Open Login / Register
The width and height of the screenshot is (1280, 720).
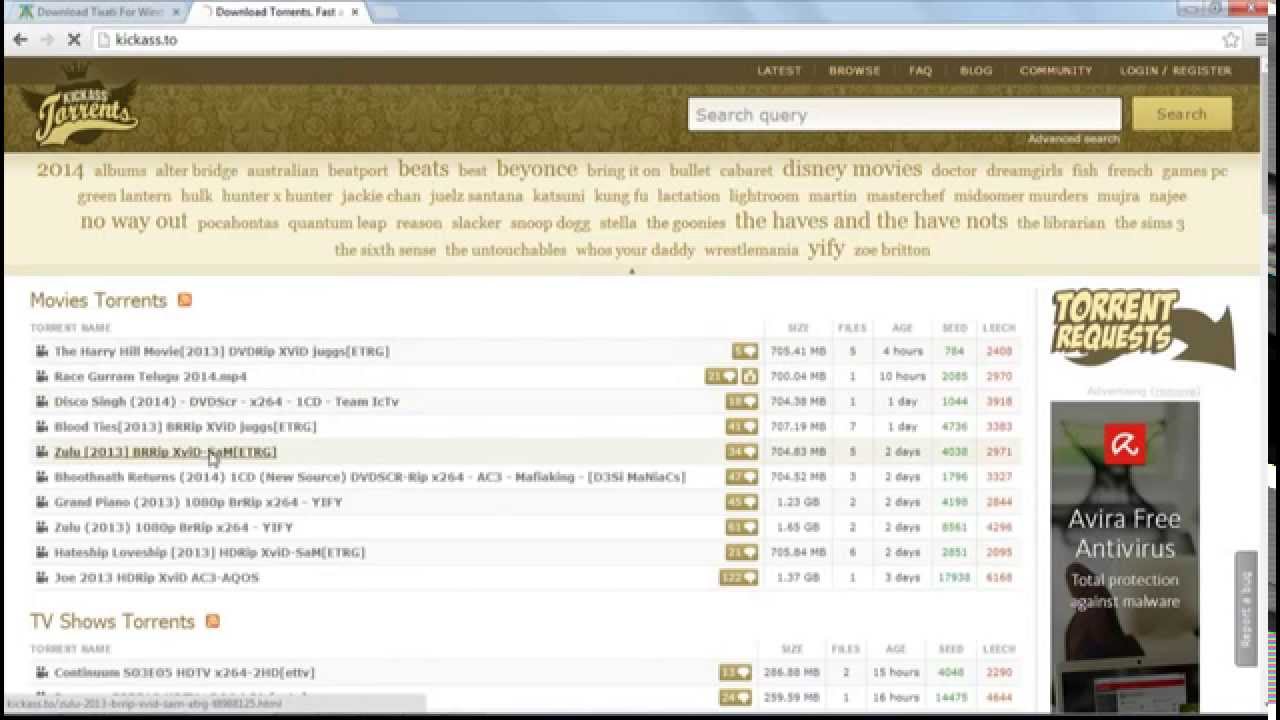pos(1176,71)
